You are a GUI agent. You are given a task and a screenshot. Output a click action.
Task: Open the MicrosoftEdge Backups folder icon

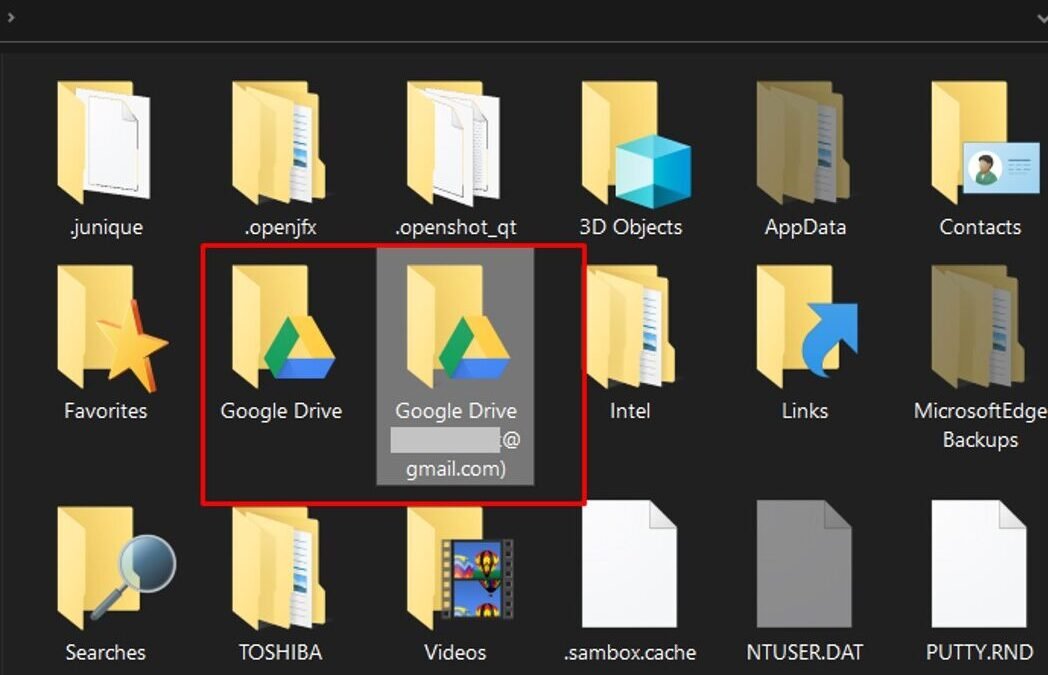pos(979,326)
